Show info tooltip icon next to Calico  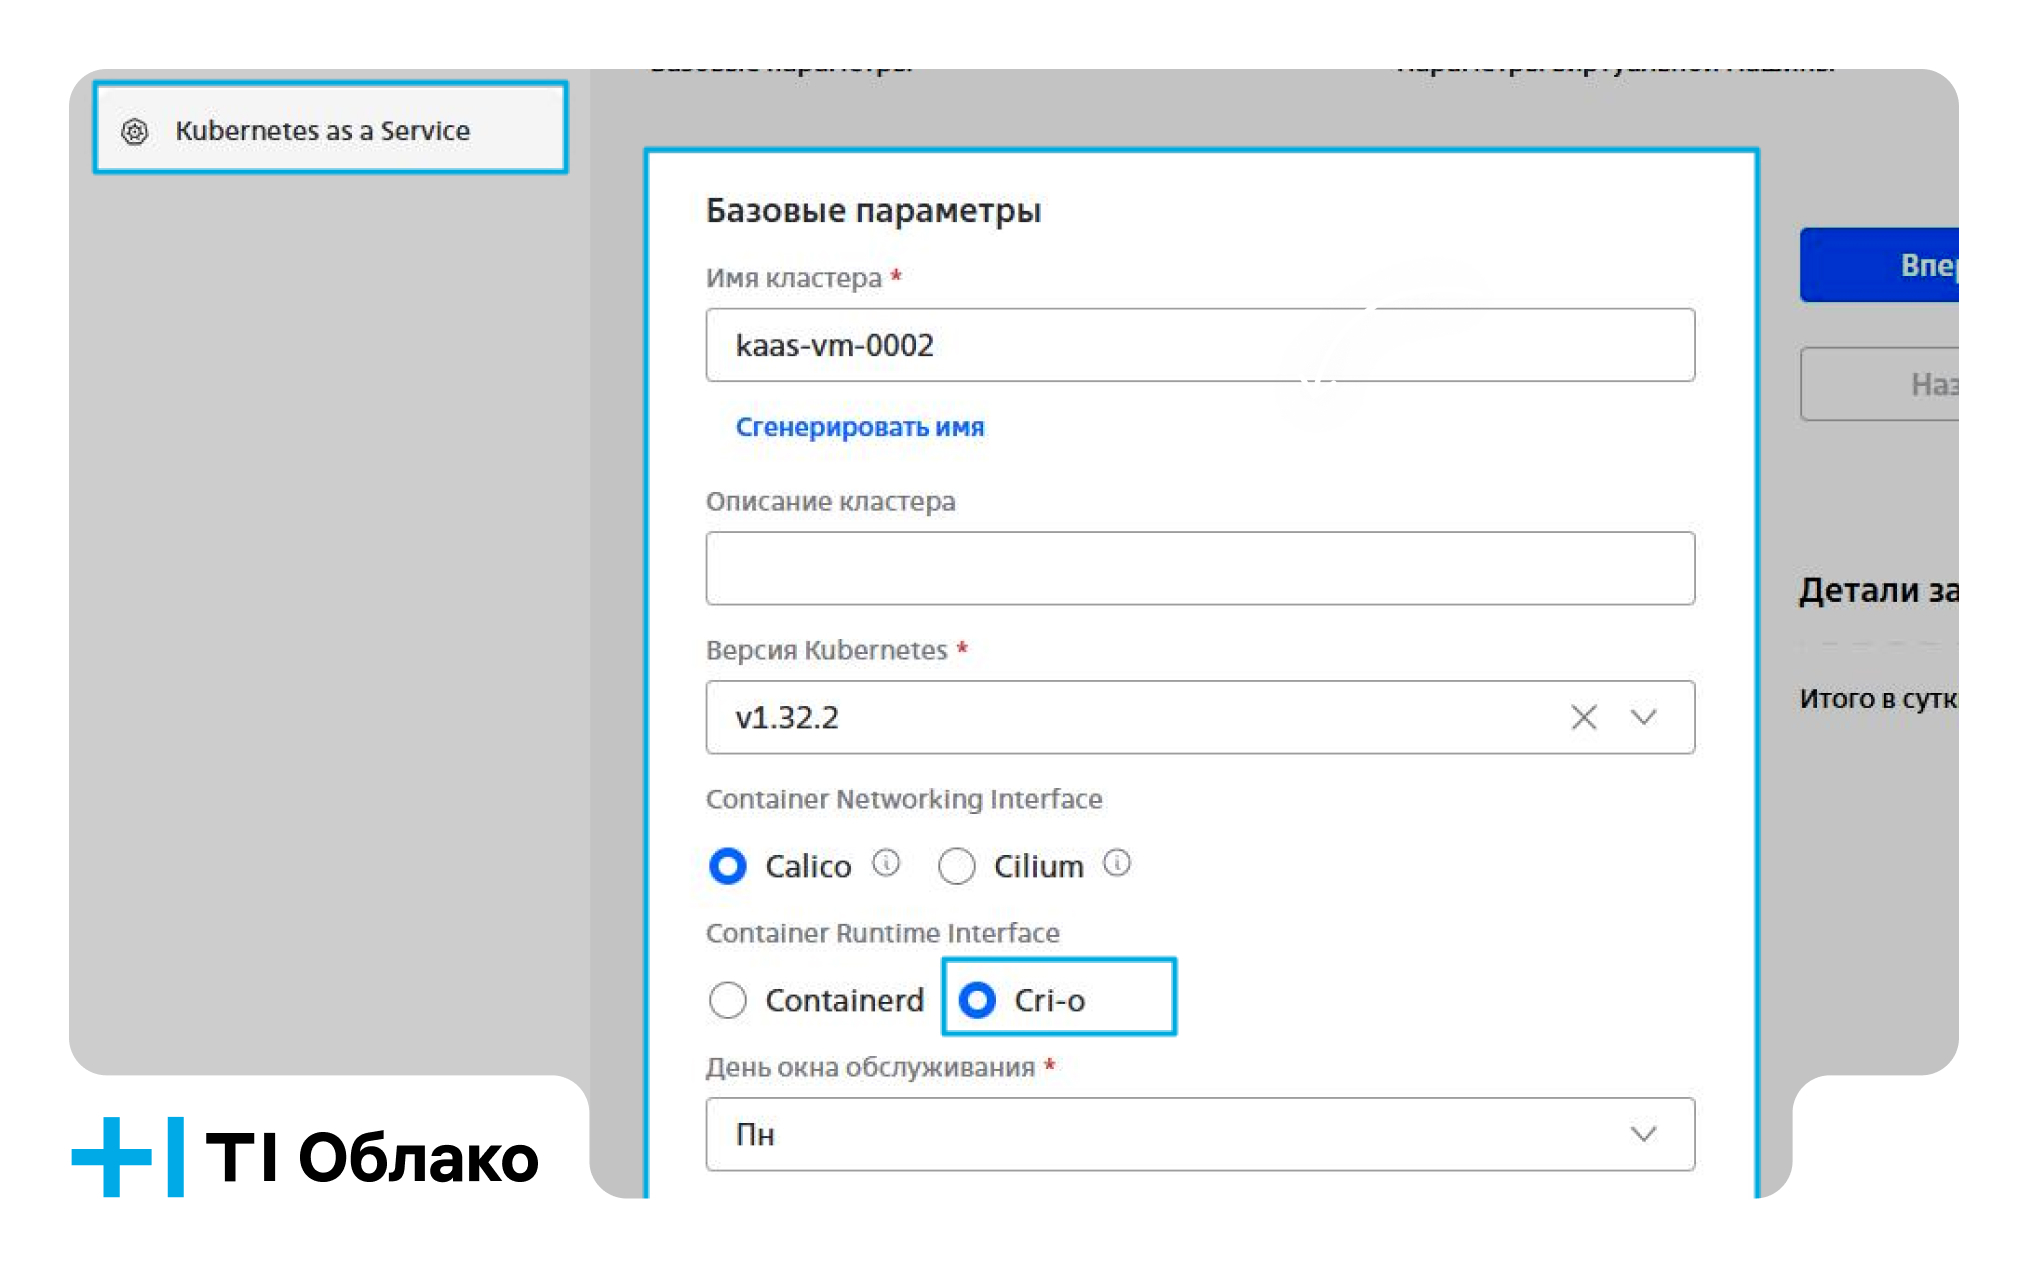point(886,862)
